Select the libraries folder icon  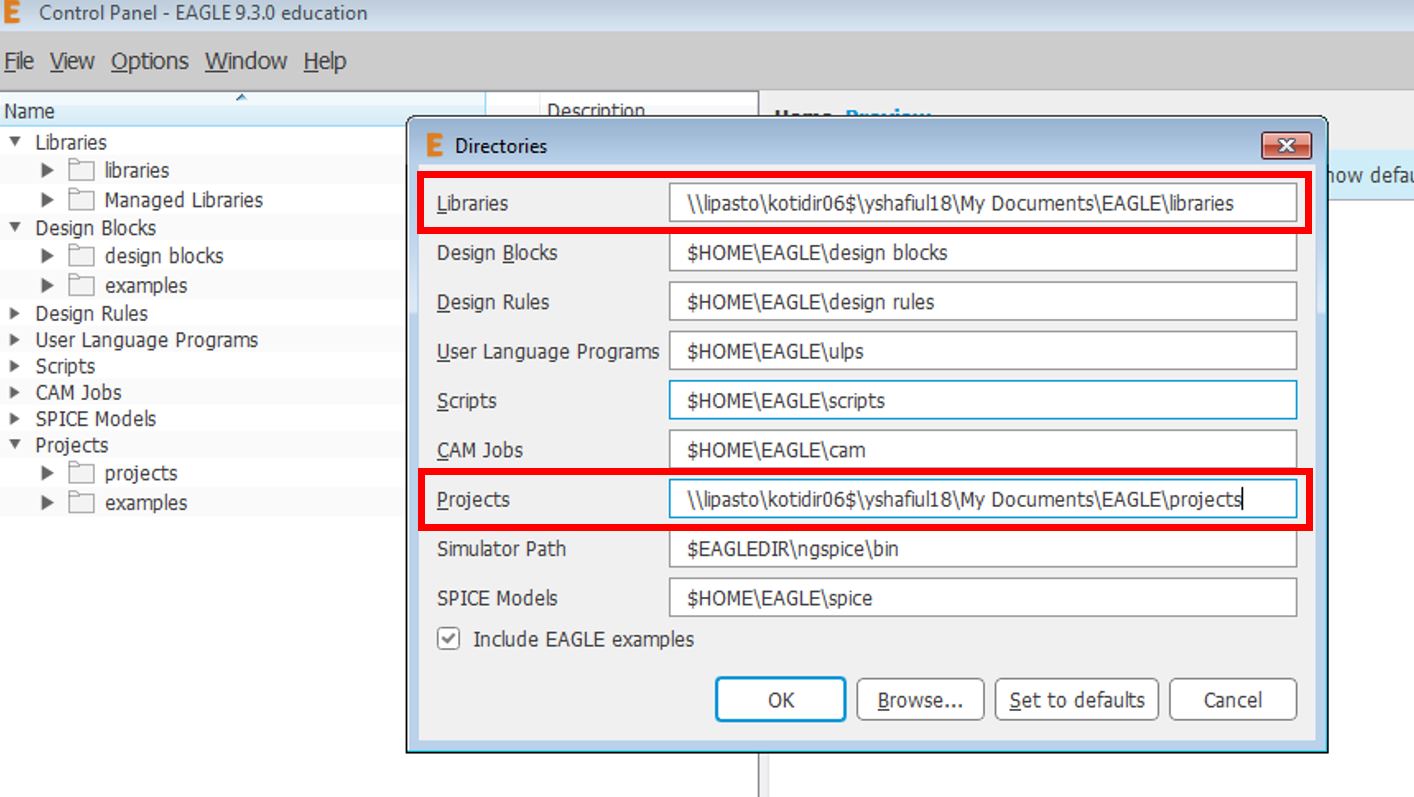coord(81,170)
